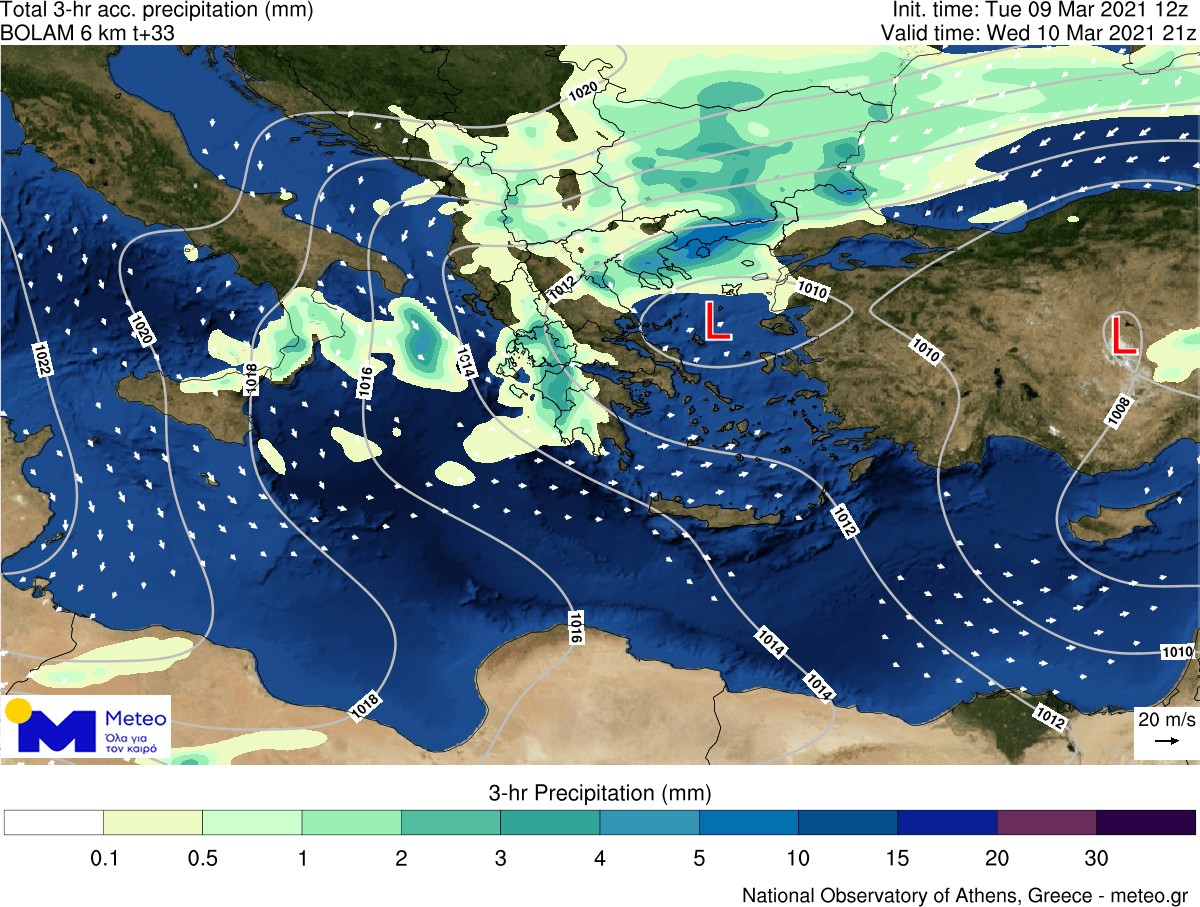The height and width of the screenshot is (907, 1200).
Task: Select the legend swatch between 15 and 20 mm
Action: 946,822
